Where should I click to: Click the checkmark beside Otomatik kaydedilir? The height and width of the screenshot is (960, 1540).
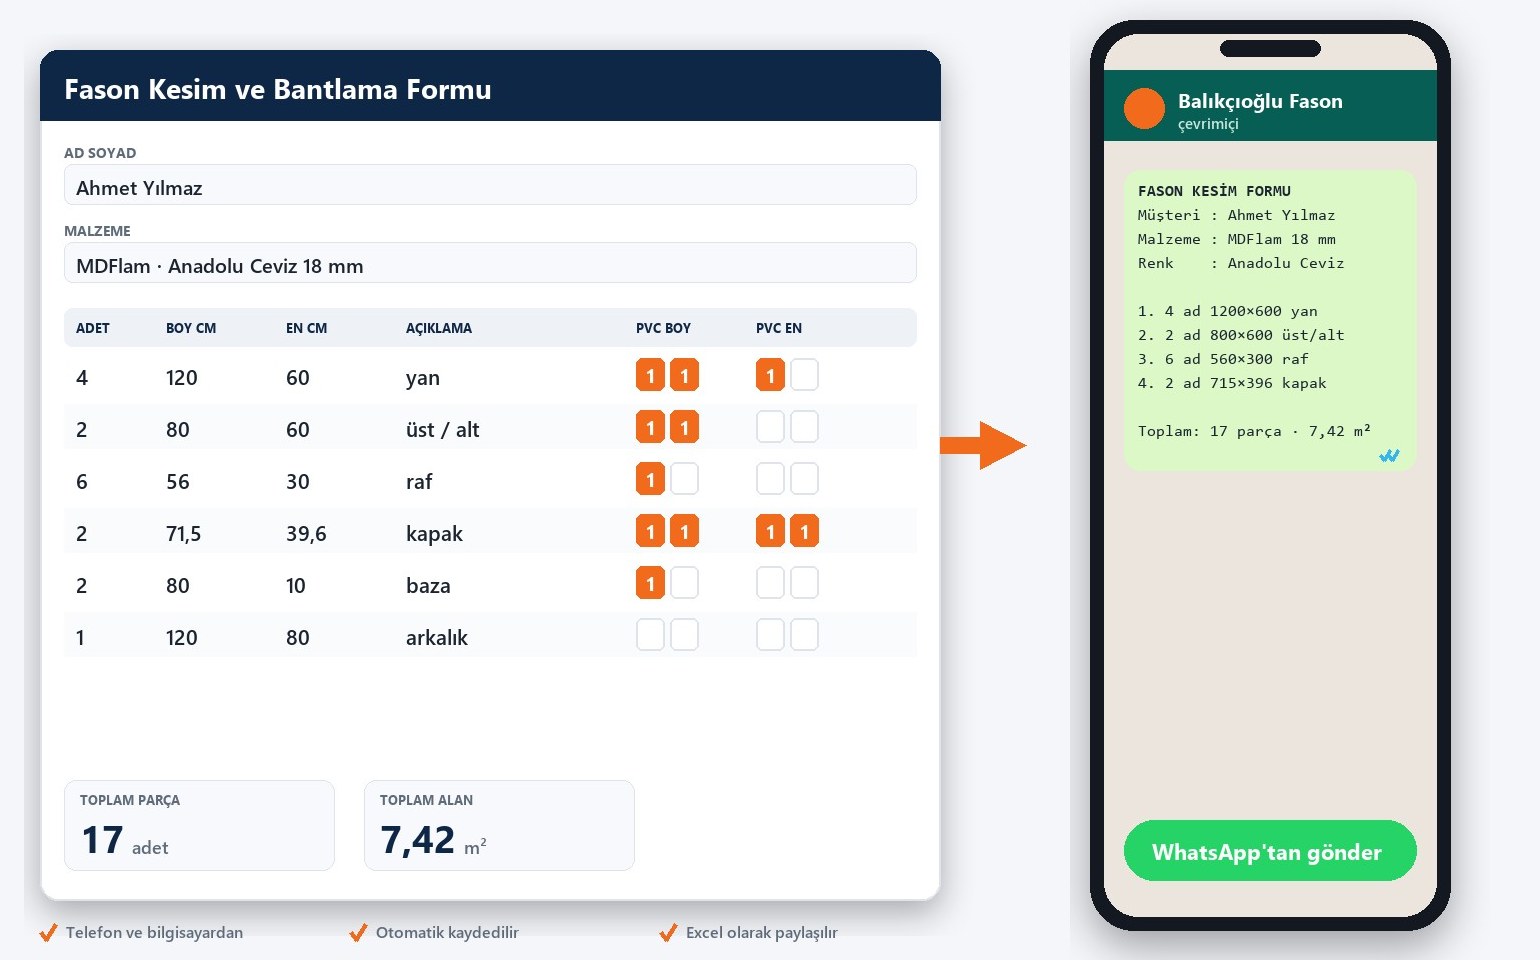[358, 933]
